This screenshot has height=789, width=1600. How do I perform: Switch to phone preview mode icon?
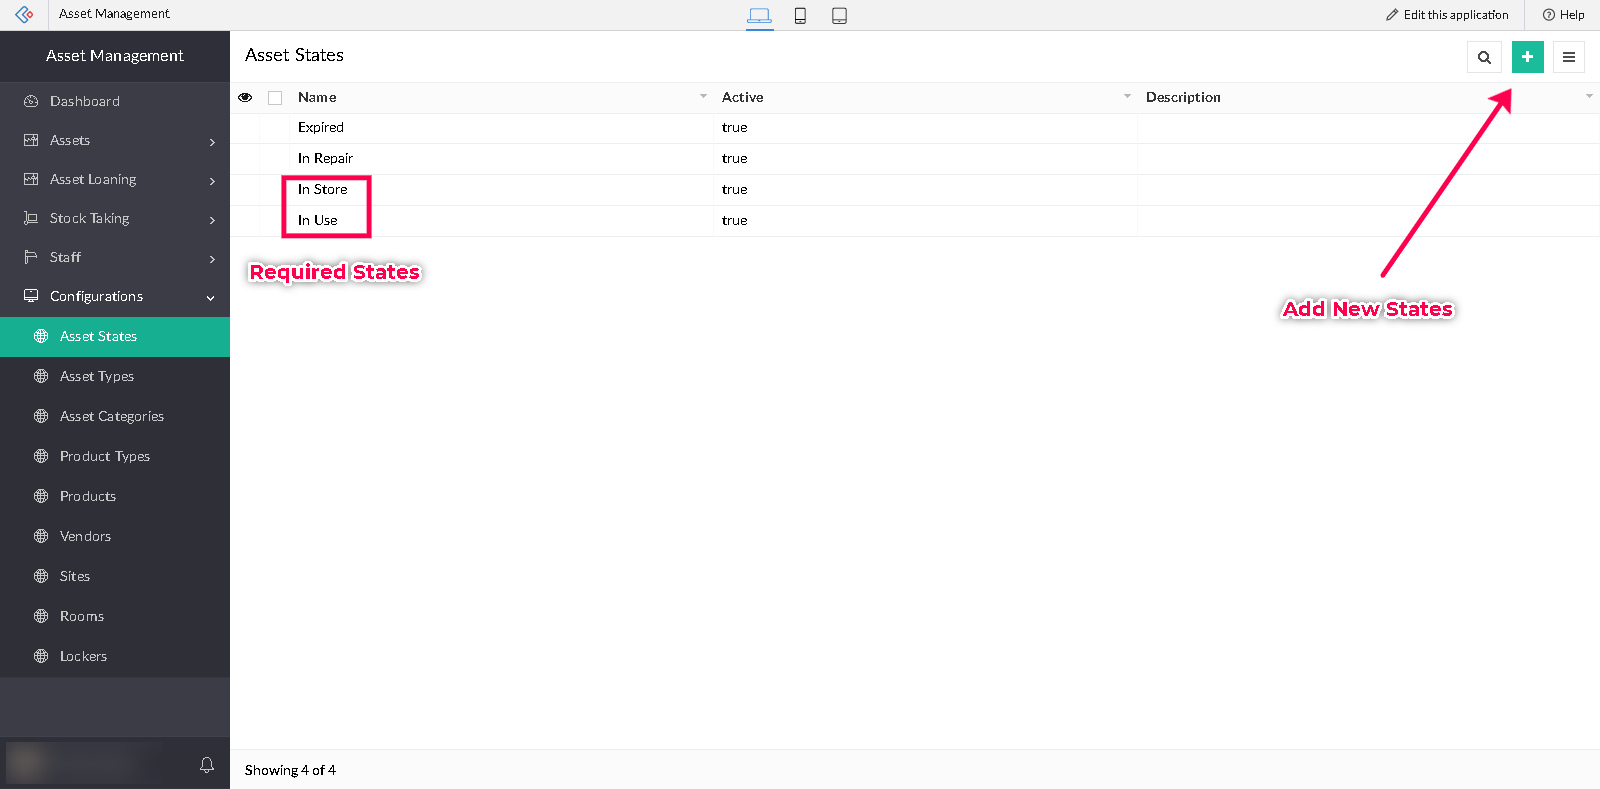[x=800, y=15]
